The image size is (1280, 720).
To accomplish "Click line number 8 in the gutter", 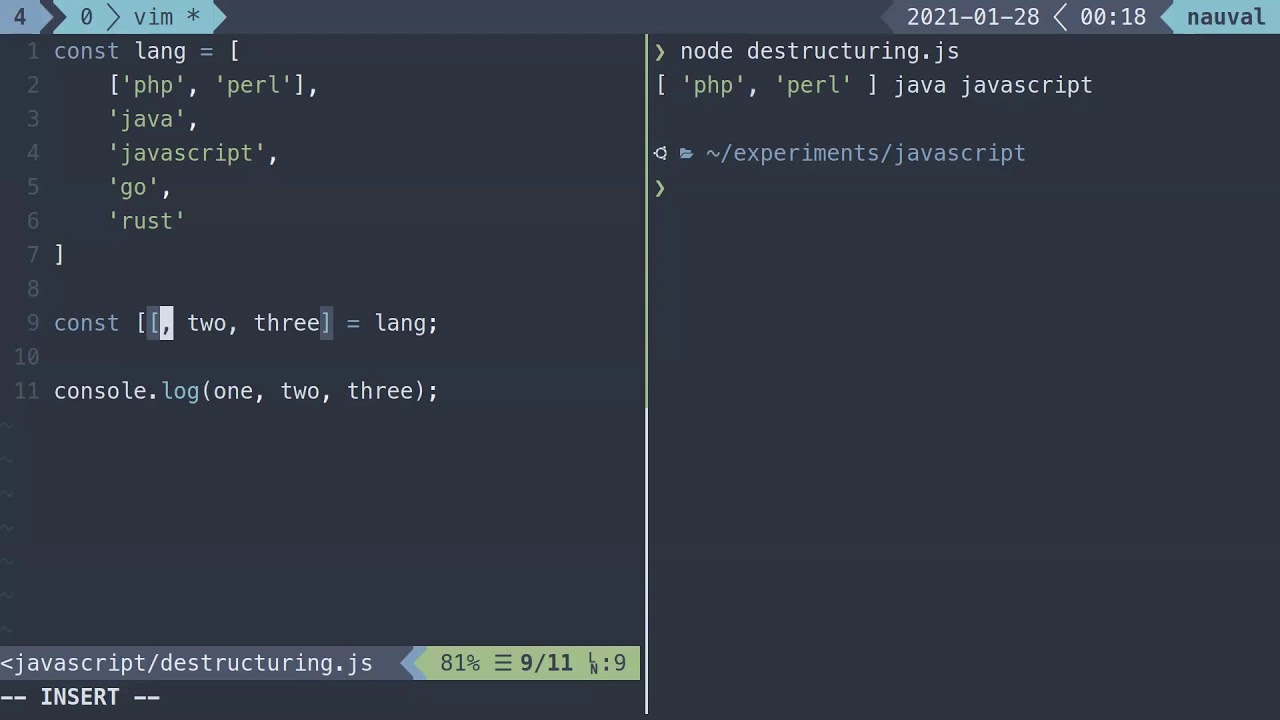I will pos(33,289).
